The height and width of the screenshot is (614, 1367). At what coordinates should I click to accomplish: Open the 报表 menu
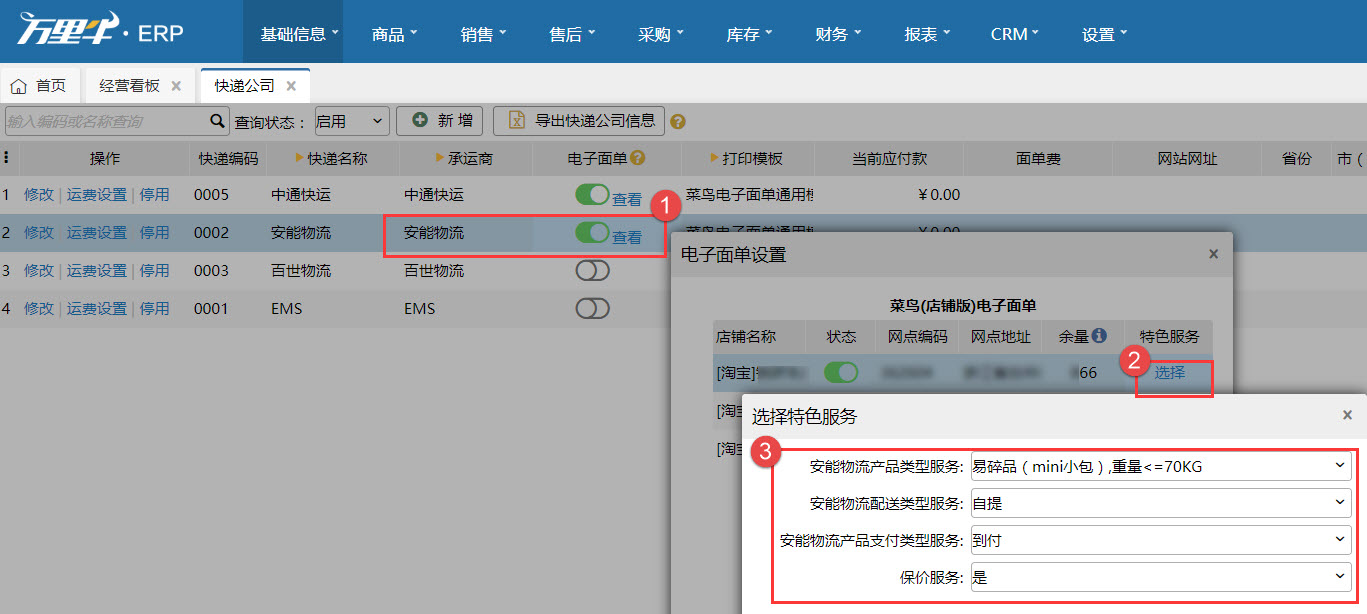coord(927,34)
